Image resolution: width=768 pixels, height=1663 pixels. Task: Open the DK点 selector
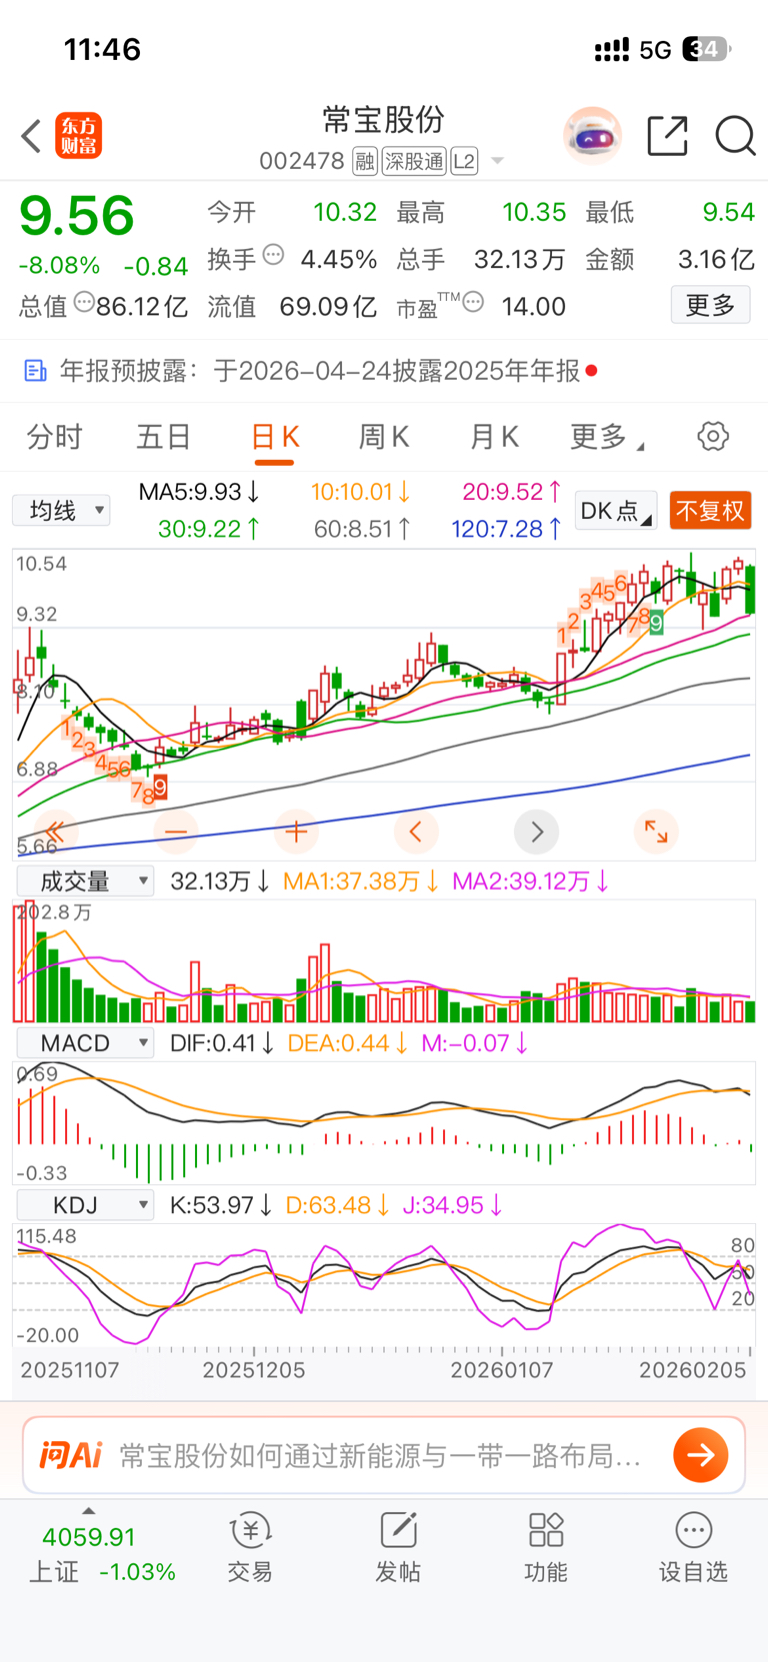tap(615, 511)
